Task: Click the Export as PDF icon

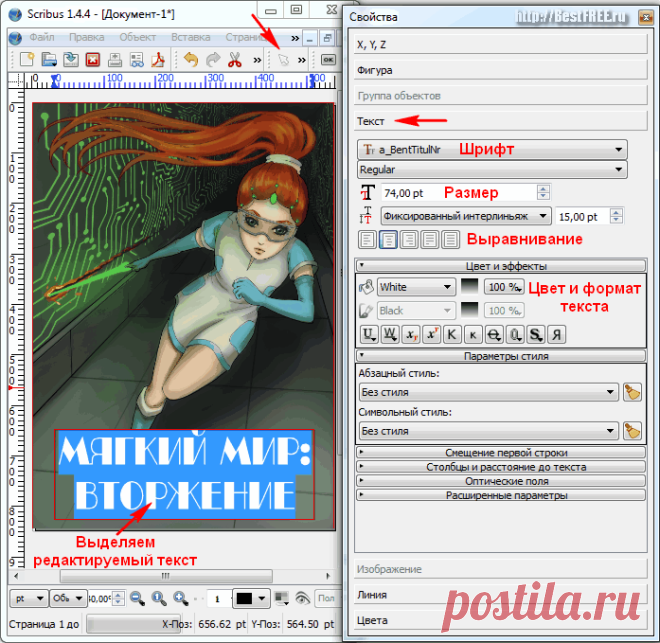Action: tap(158, 59)
